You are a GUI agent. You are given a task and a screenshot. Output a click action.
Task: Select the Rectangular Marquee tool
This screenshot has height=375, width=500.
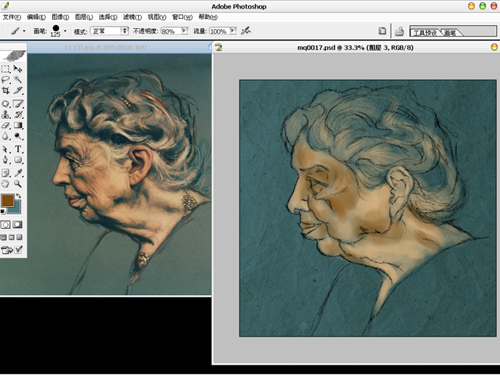(6, 69)
